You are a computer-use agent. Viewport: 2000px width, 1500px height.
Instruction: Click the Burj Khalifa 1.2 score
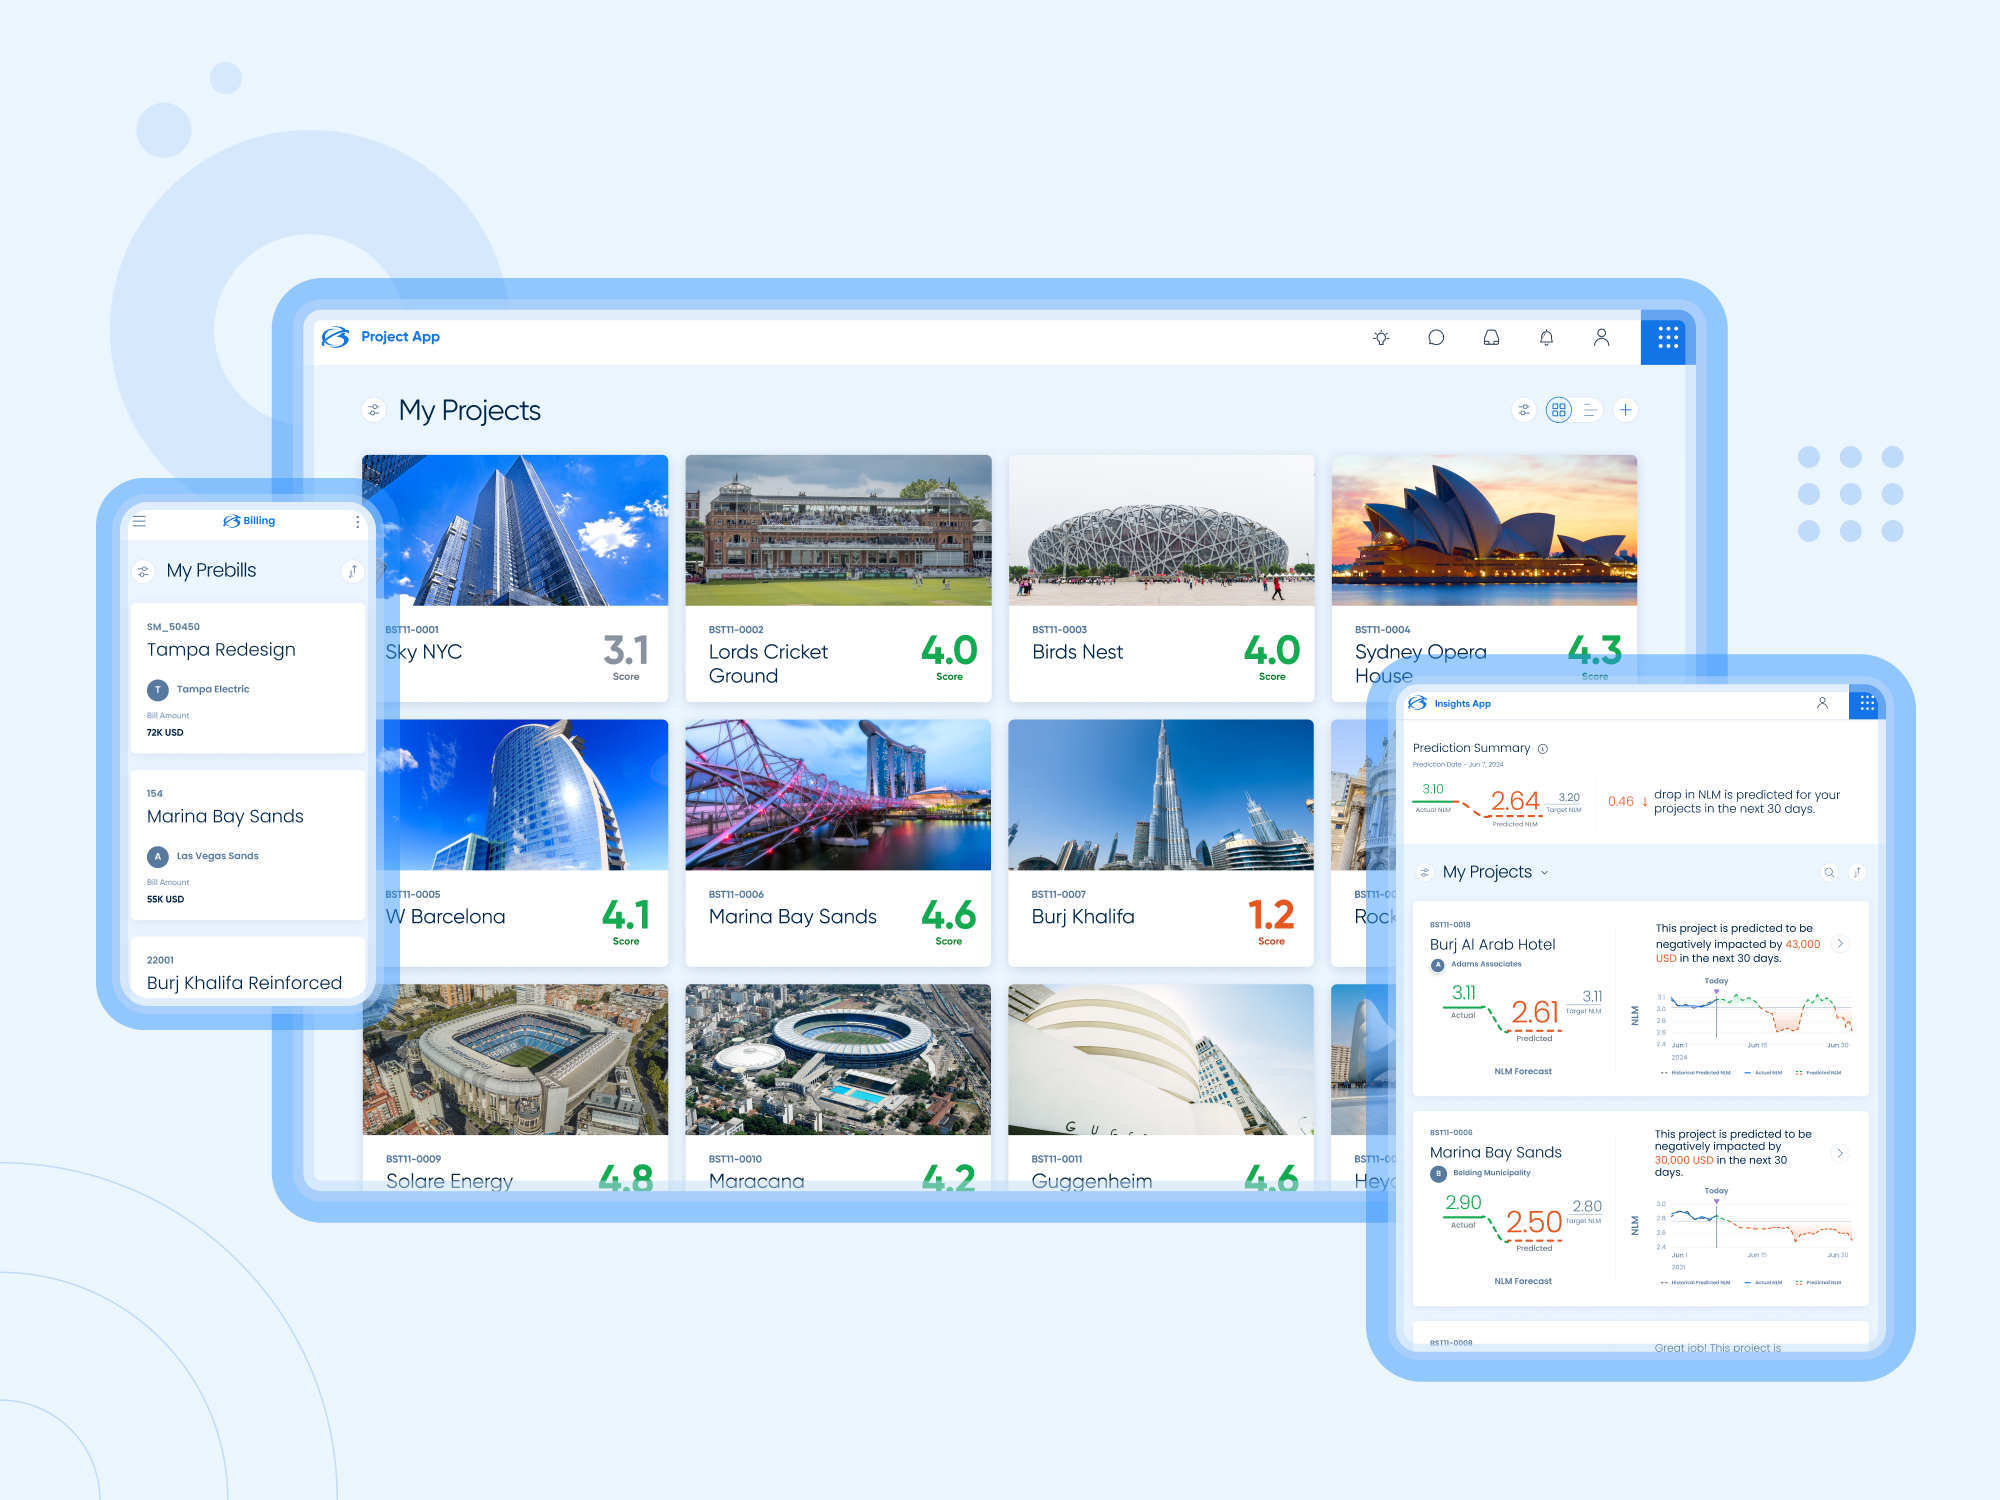click(1271, 915)
